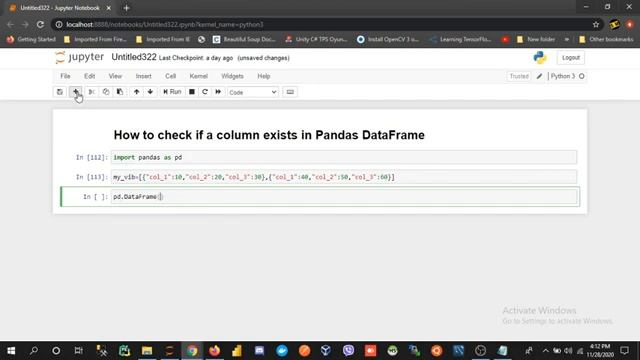Open the View menu
The height and width of the screenshot is (360, 640).
[x=115, y=76]
